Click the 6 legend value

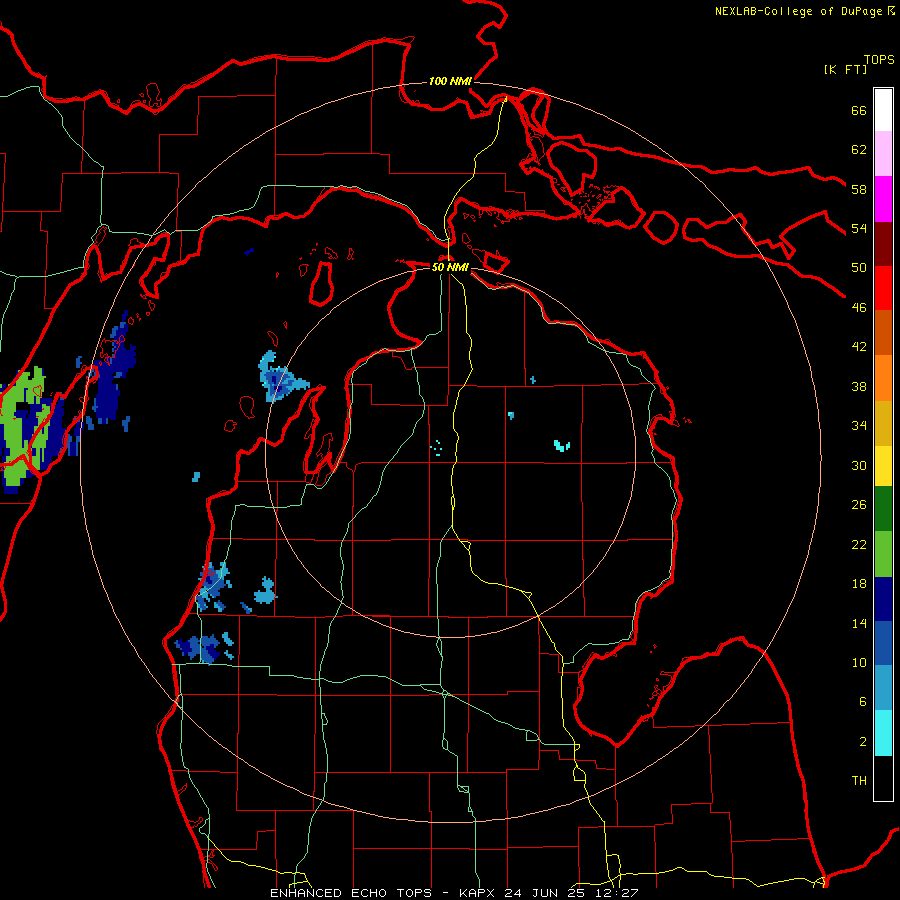863,702
